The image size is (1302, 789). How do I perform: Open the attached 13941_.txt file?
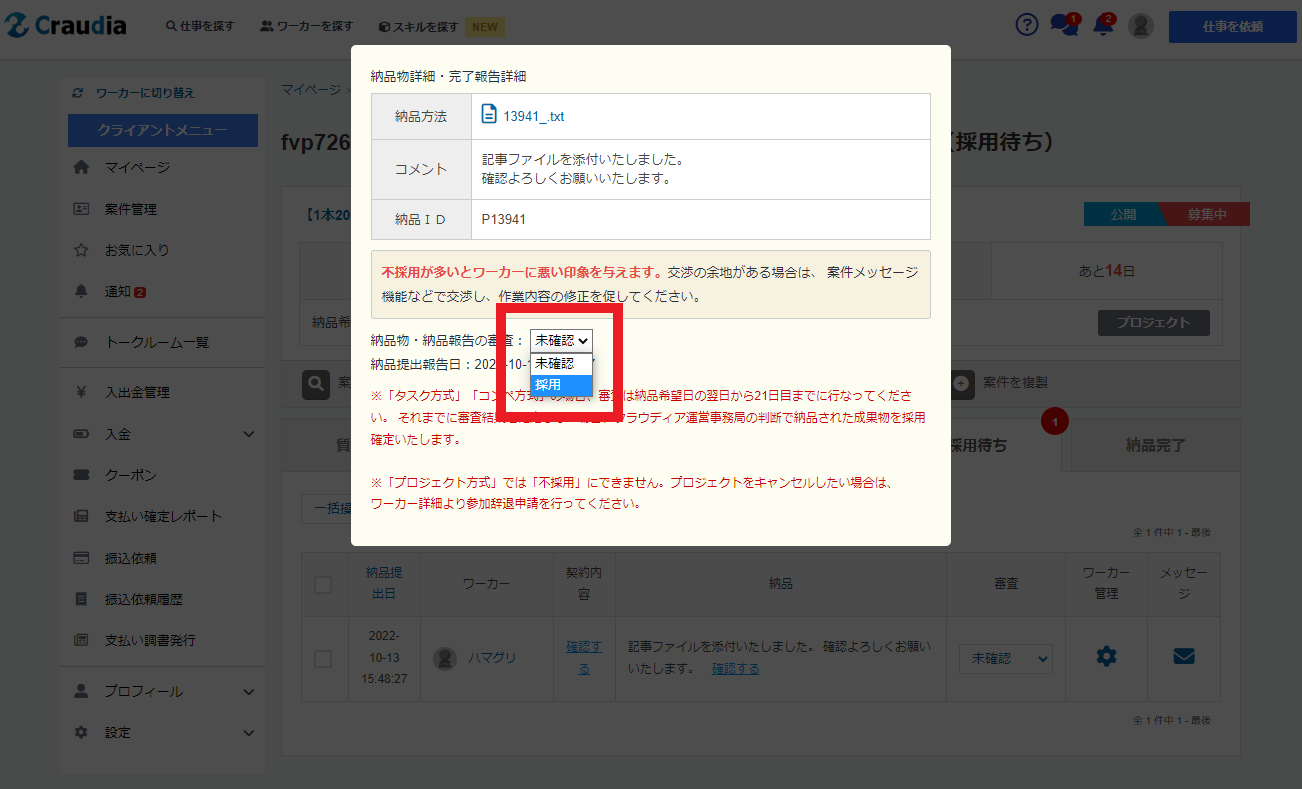(533, 116)
